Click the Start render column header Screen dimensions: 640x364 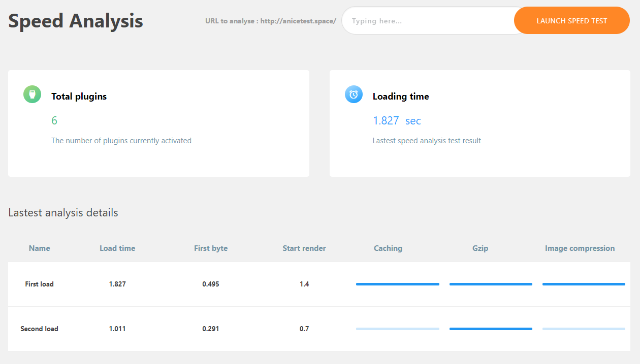(304, 248)
